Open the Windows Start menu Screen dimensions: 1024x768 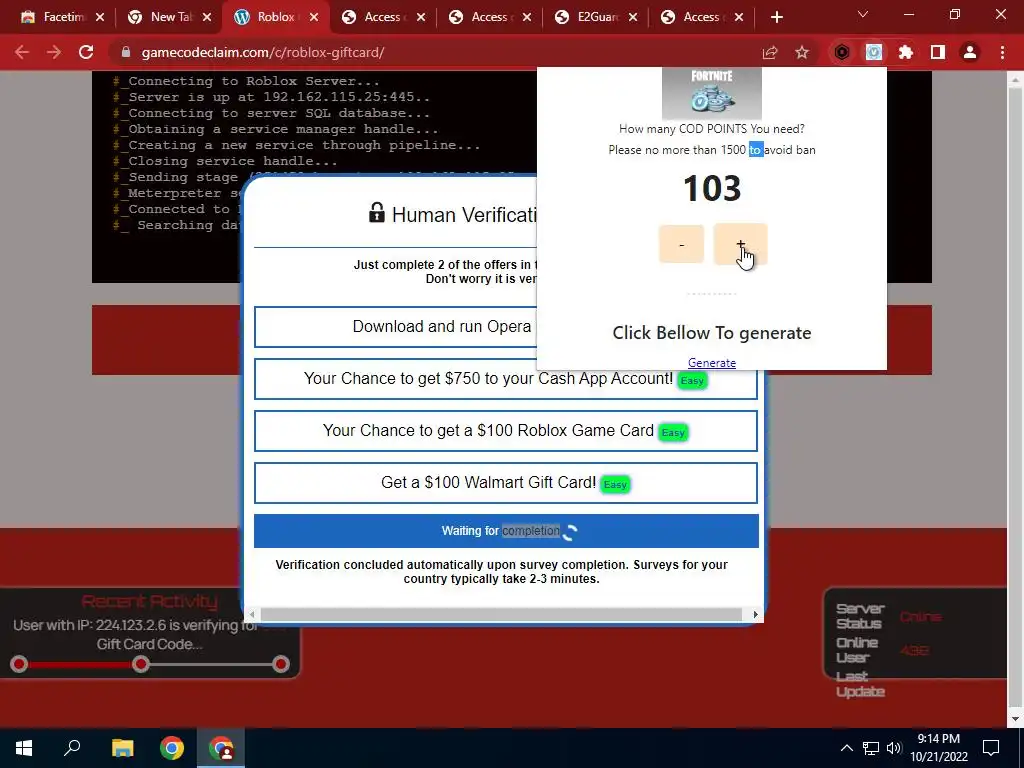(24, 748)
